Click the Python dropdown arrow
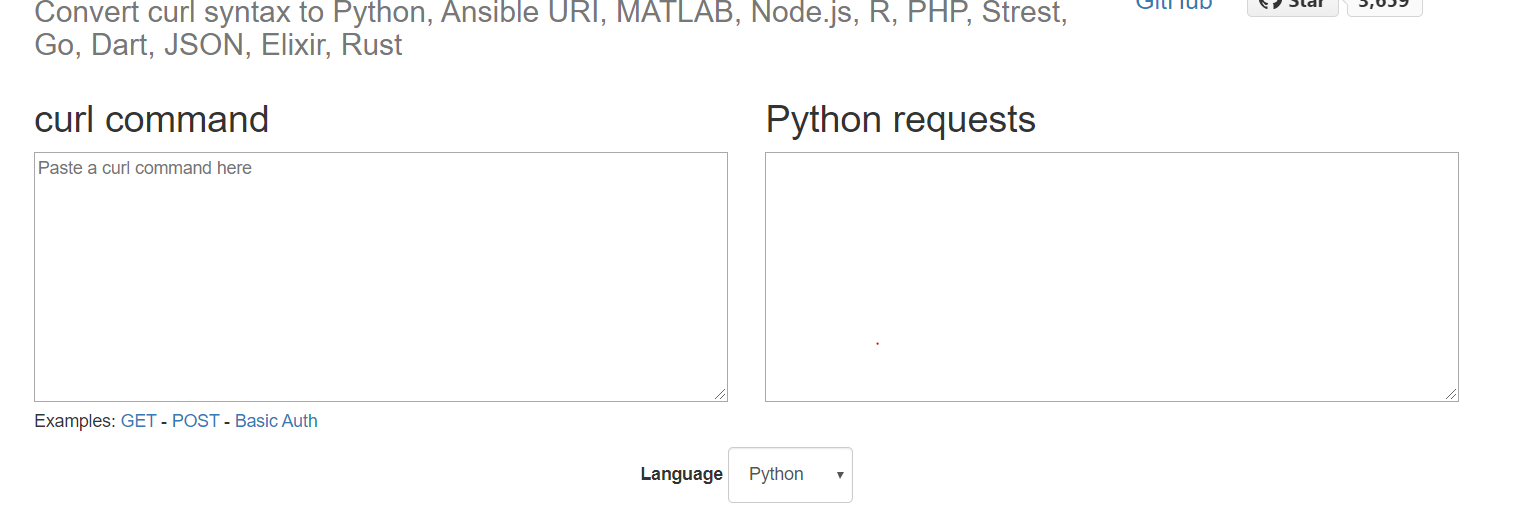Image resolution: width=1536 pixels, height=522 pixels. pos(839,475)
